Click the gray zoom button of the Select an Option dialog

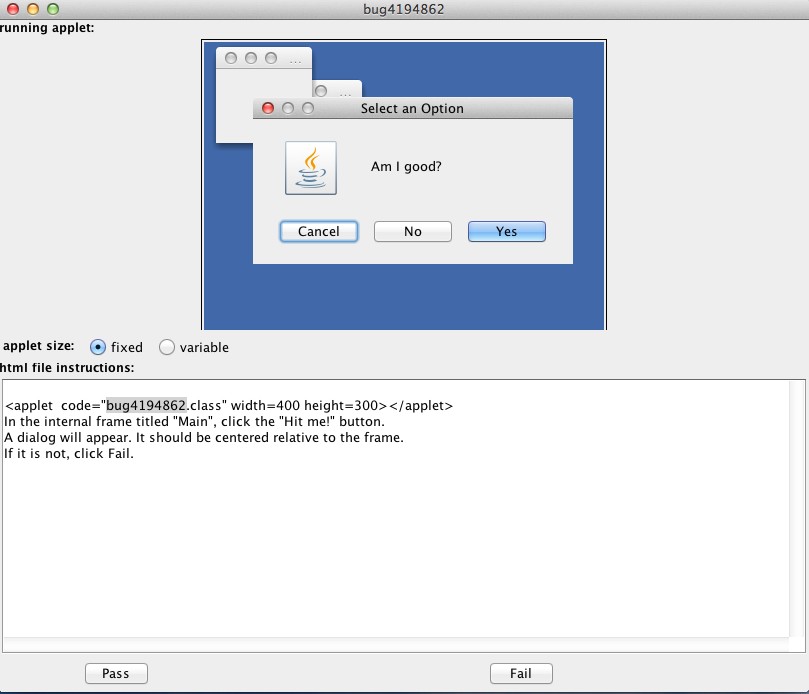coord(308,108)
